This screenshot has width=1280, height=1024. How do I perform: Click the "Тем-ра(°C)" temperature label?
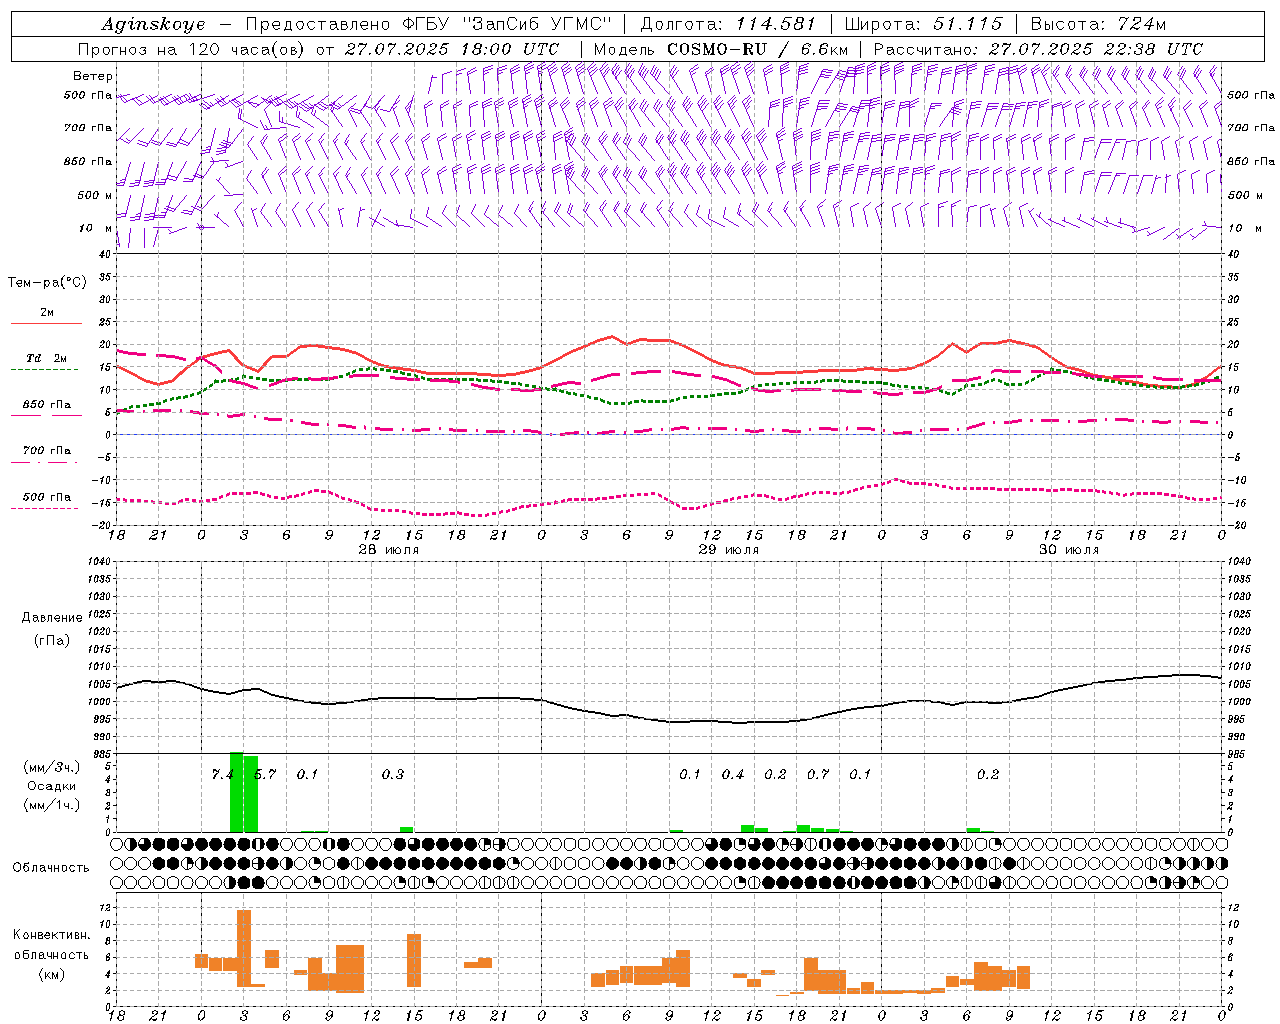(x=47, y=282)
